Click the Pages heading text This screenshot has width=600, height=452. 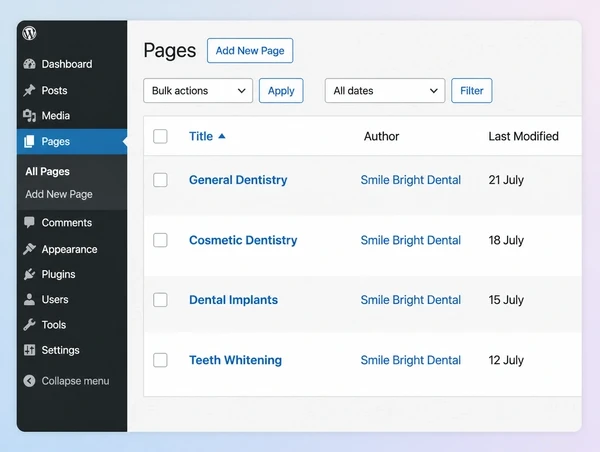(x=170, y=51)
